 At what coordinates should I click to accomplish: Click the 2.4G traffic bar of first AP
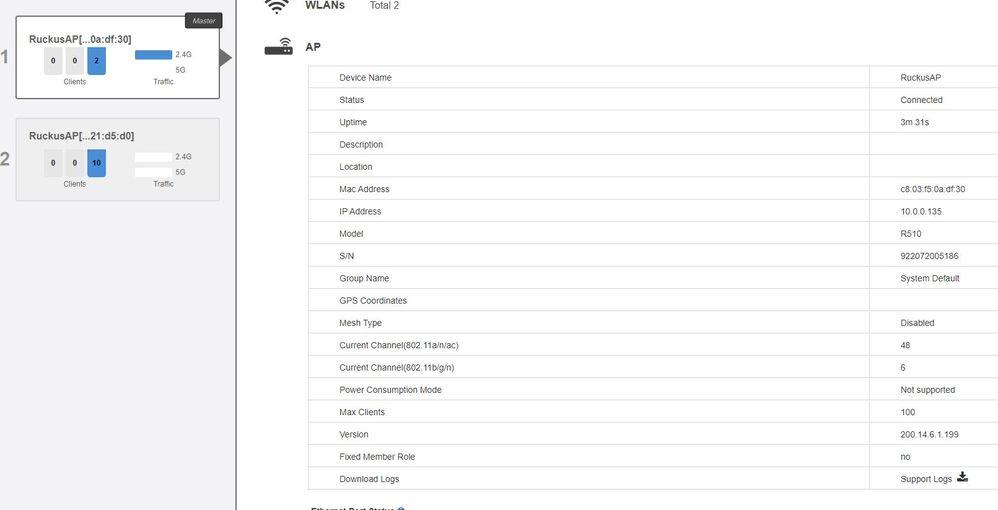pos(153,55)
